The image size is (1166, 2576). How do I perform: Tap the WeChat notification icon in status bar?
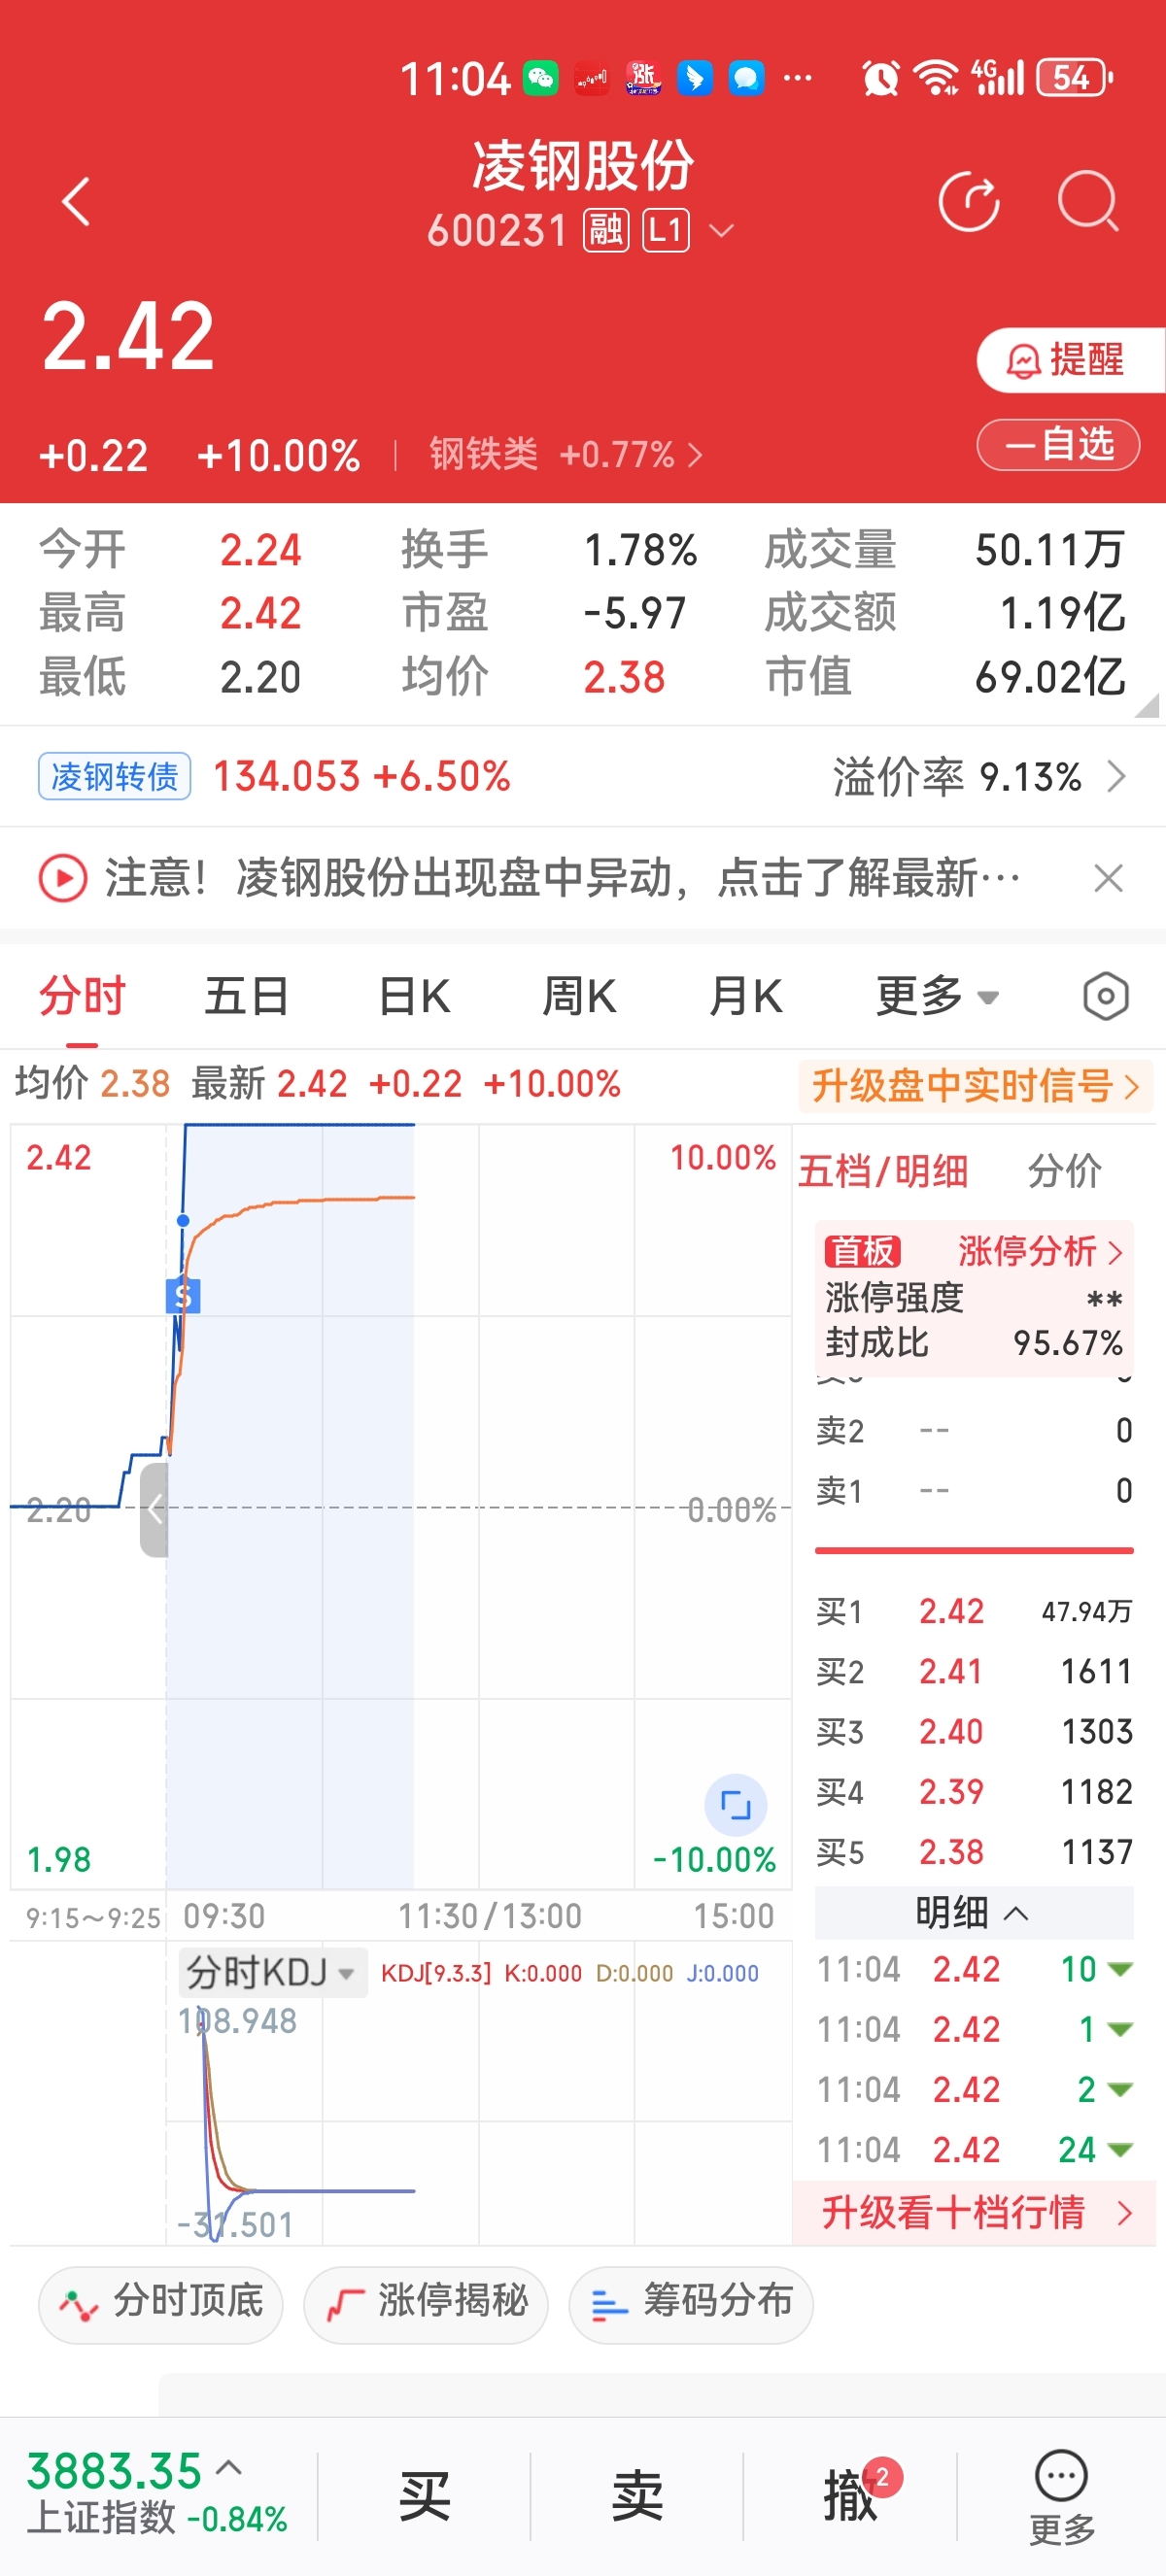pos(541,78)
